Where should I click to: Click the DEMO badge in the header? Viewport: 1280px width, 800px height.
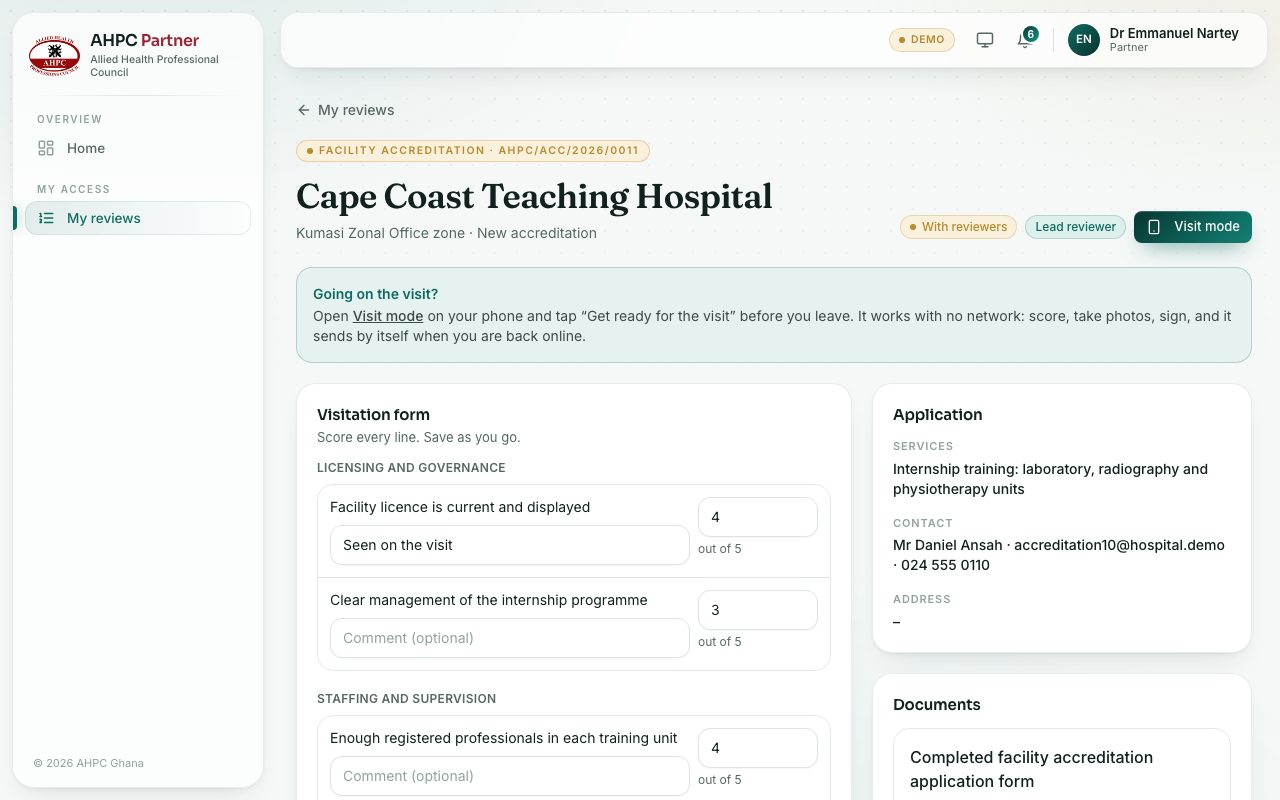click(x=922, y=40)
